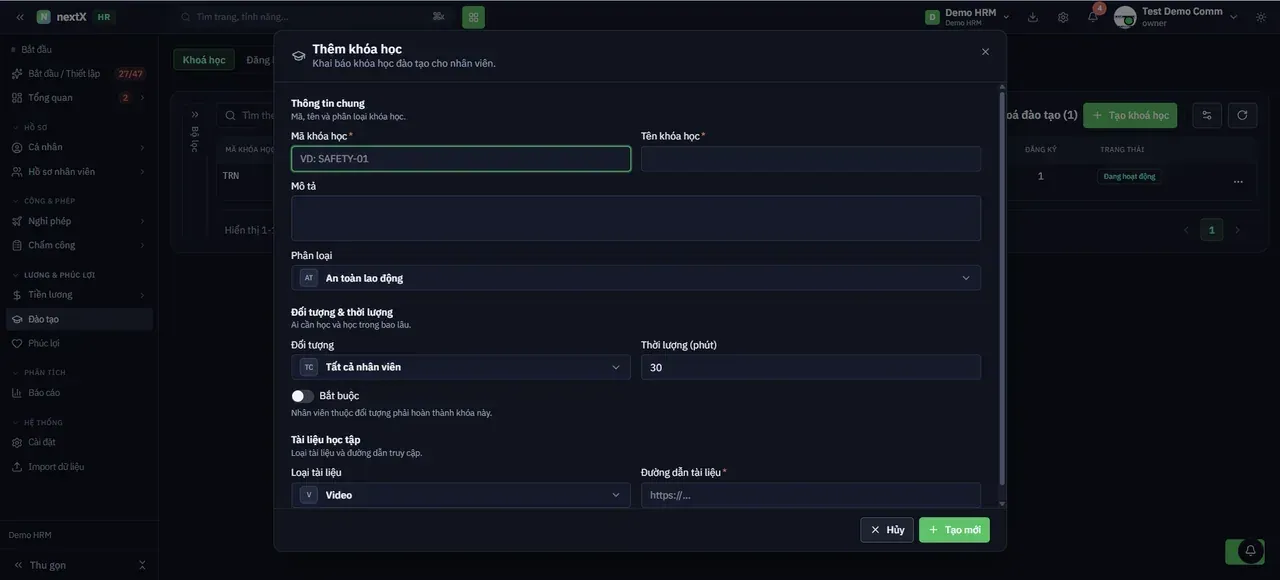Open the Đối tượng dropdown
The image size is (1280, 580).
pos(461,367)
